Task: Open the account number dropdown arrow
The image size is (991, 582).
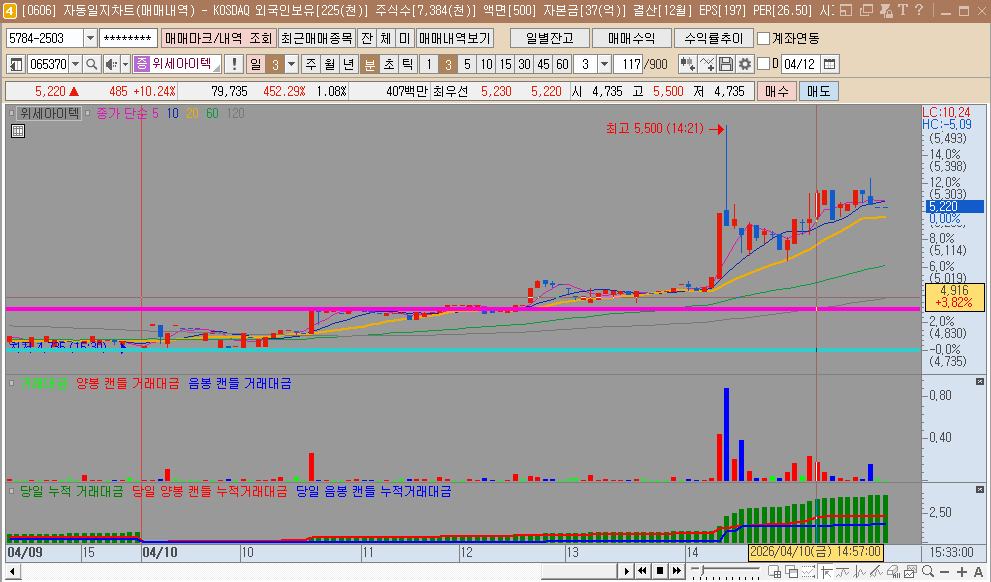Action: pyautogui.click(x=90, y=39)
